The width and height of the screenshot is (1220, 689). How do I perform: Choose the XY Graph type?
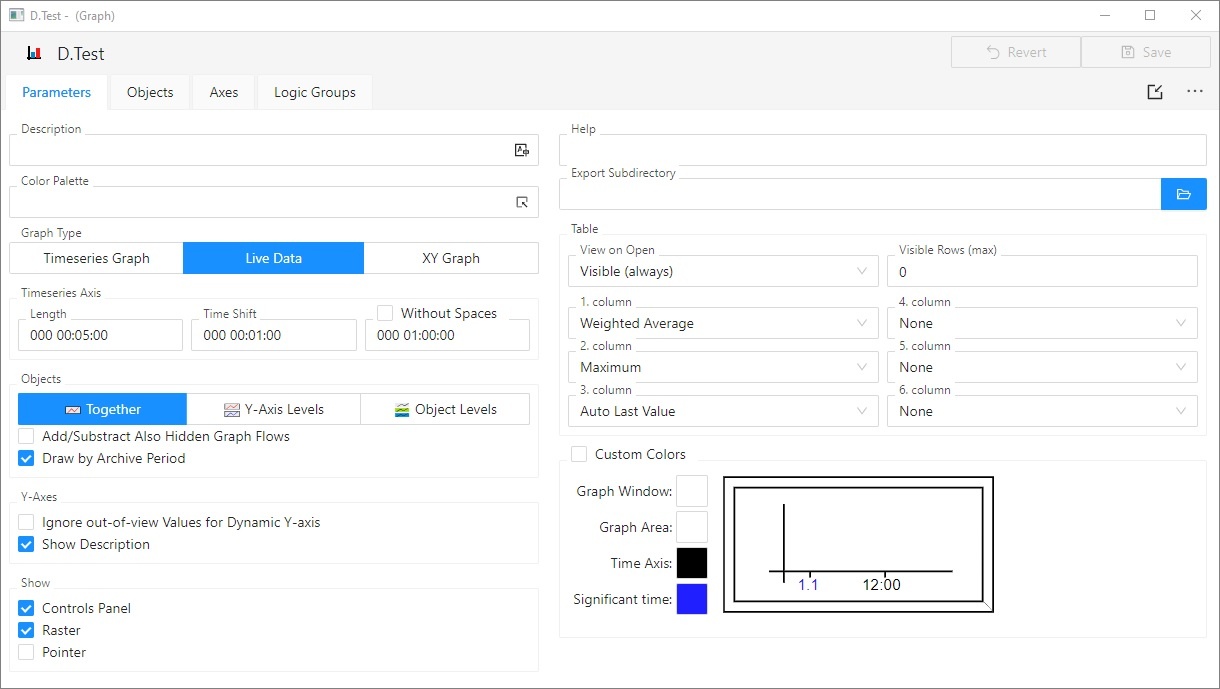tap(451, 258)
